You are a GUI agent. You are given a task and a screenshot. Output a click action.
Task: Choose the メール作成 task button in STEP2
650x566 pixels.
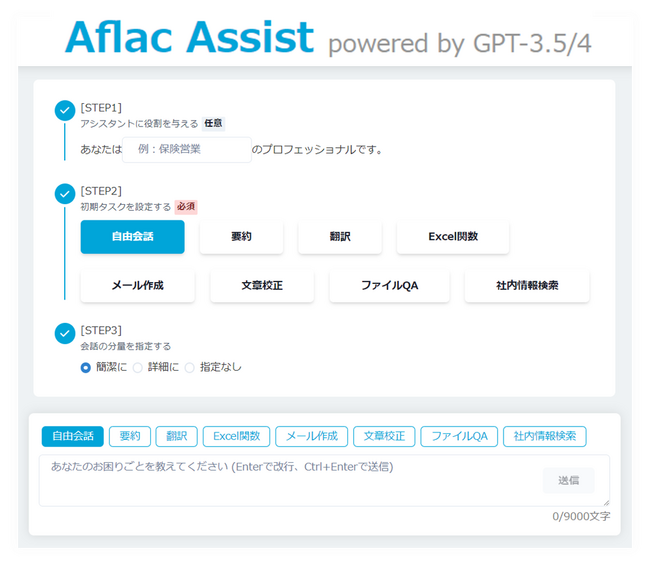coord(138,286)
